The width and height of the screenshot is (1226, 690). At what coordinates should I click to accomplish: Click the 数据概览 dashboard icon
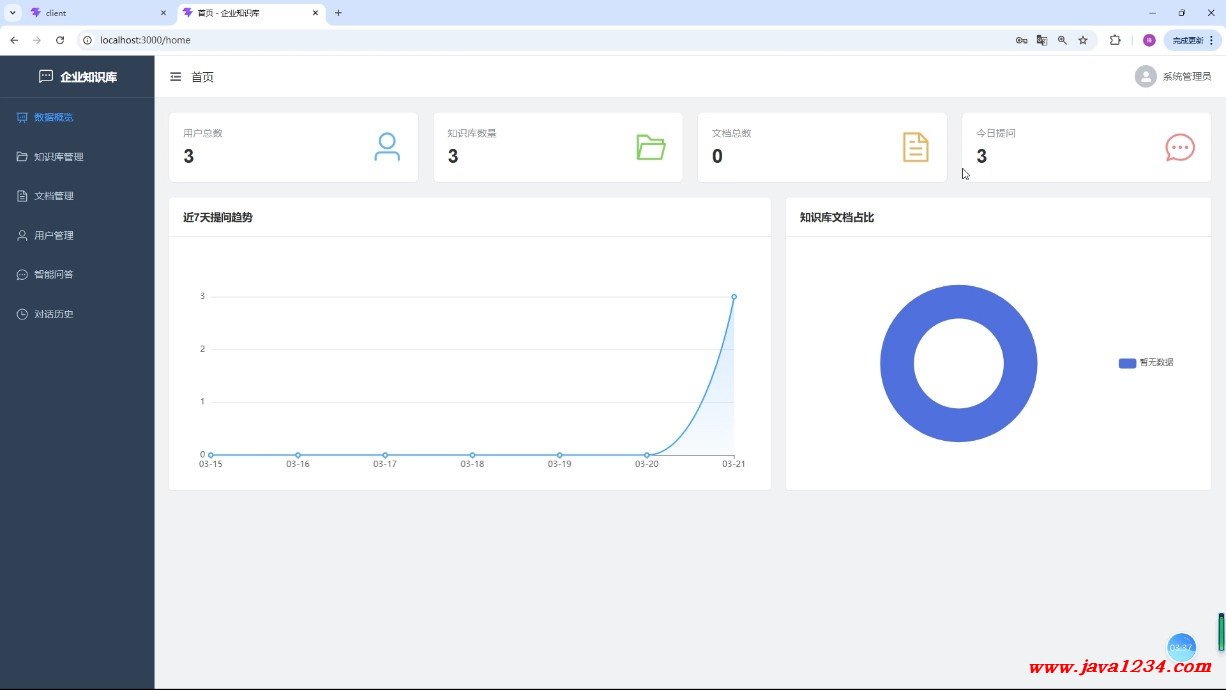[x=22, y=117]
